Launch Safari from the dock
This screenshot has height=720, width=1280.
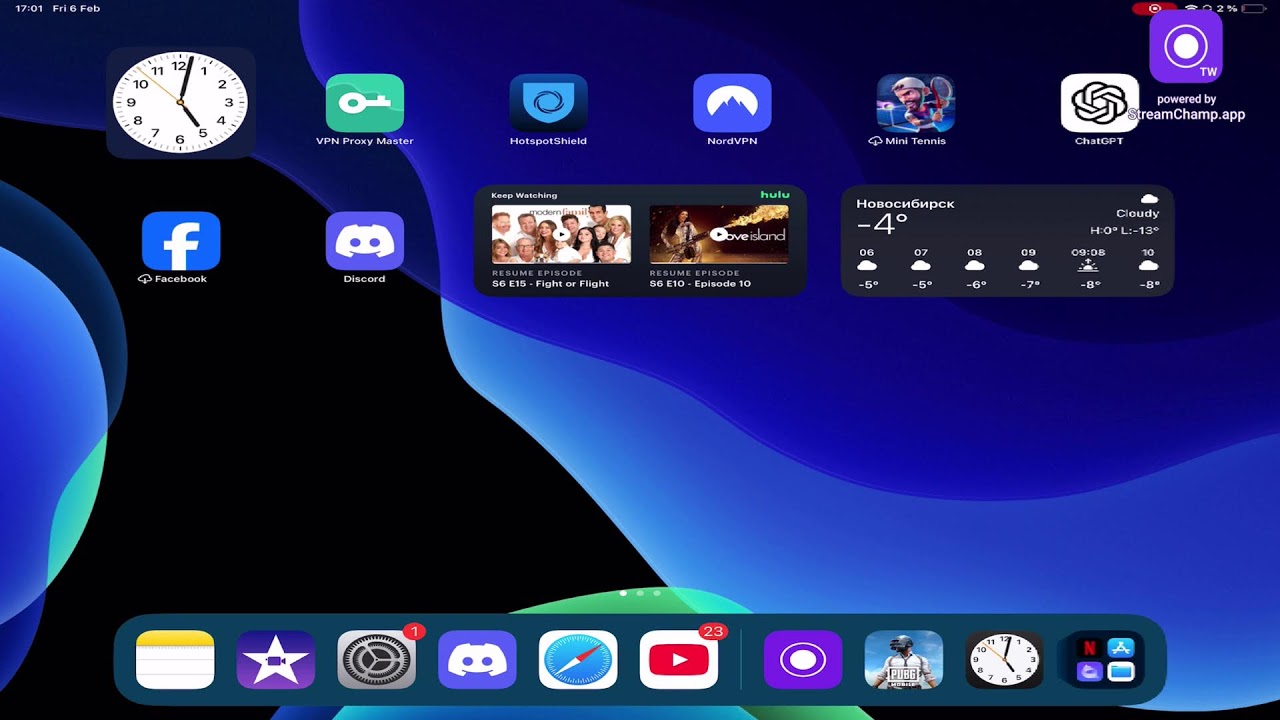[x=578, y=660]
